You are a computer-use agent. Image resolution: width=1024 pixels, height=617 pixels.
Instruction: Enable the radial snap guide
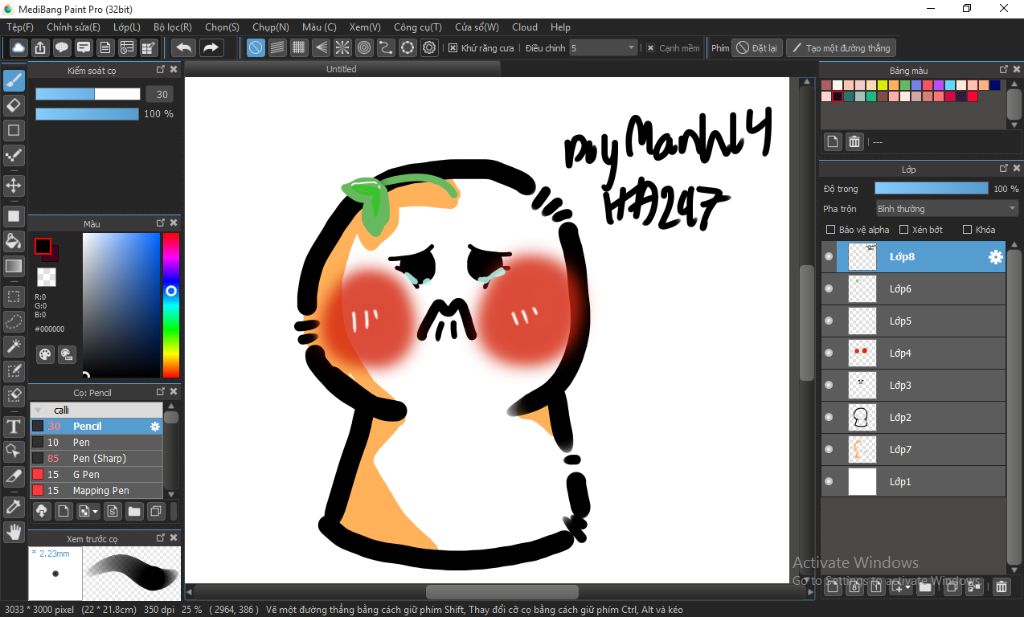click(x=342, y=48)
